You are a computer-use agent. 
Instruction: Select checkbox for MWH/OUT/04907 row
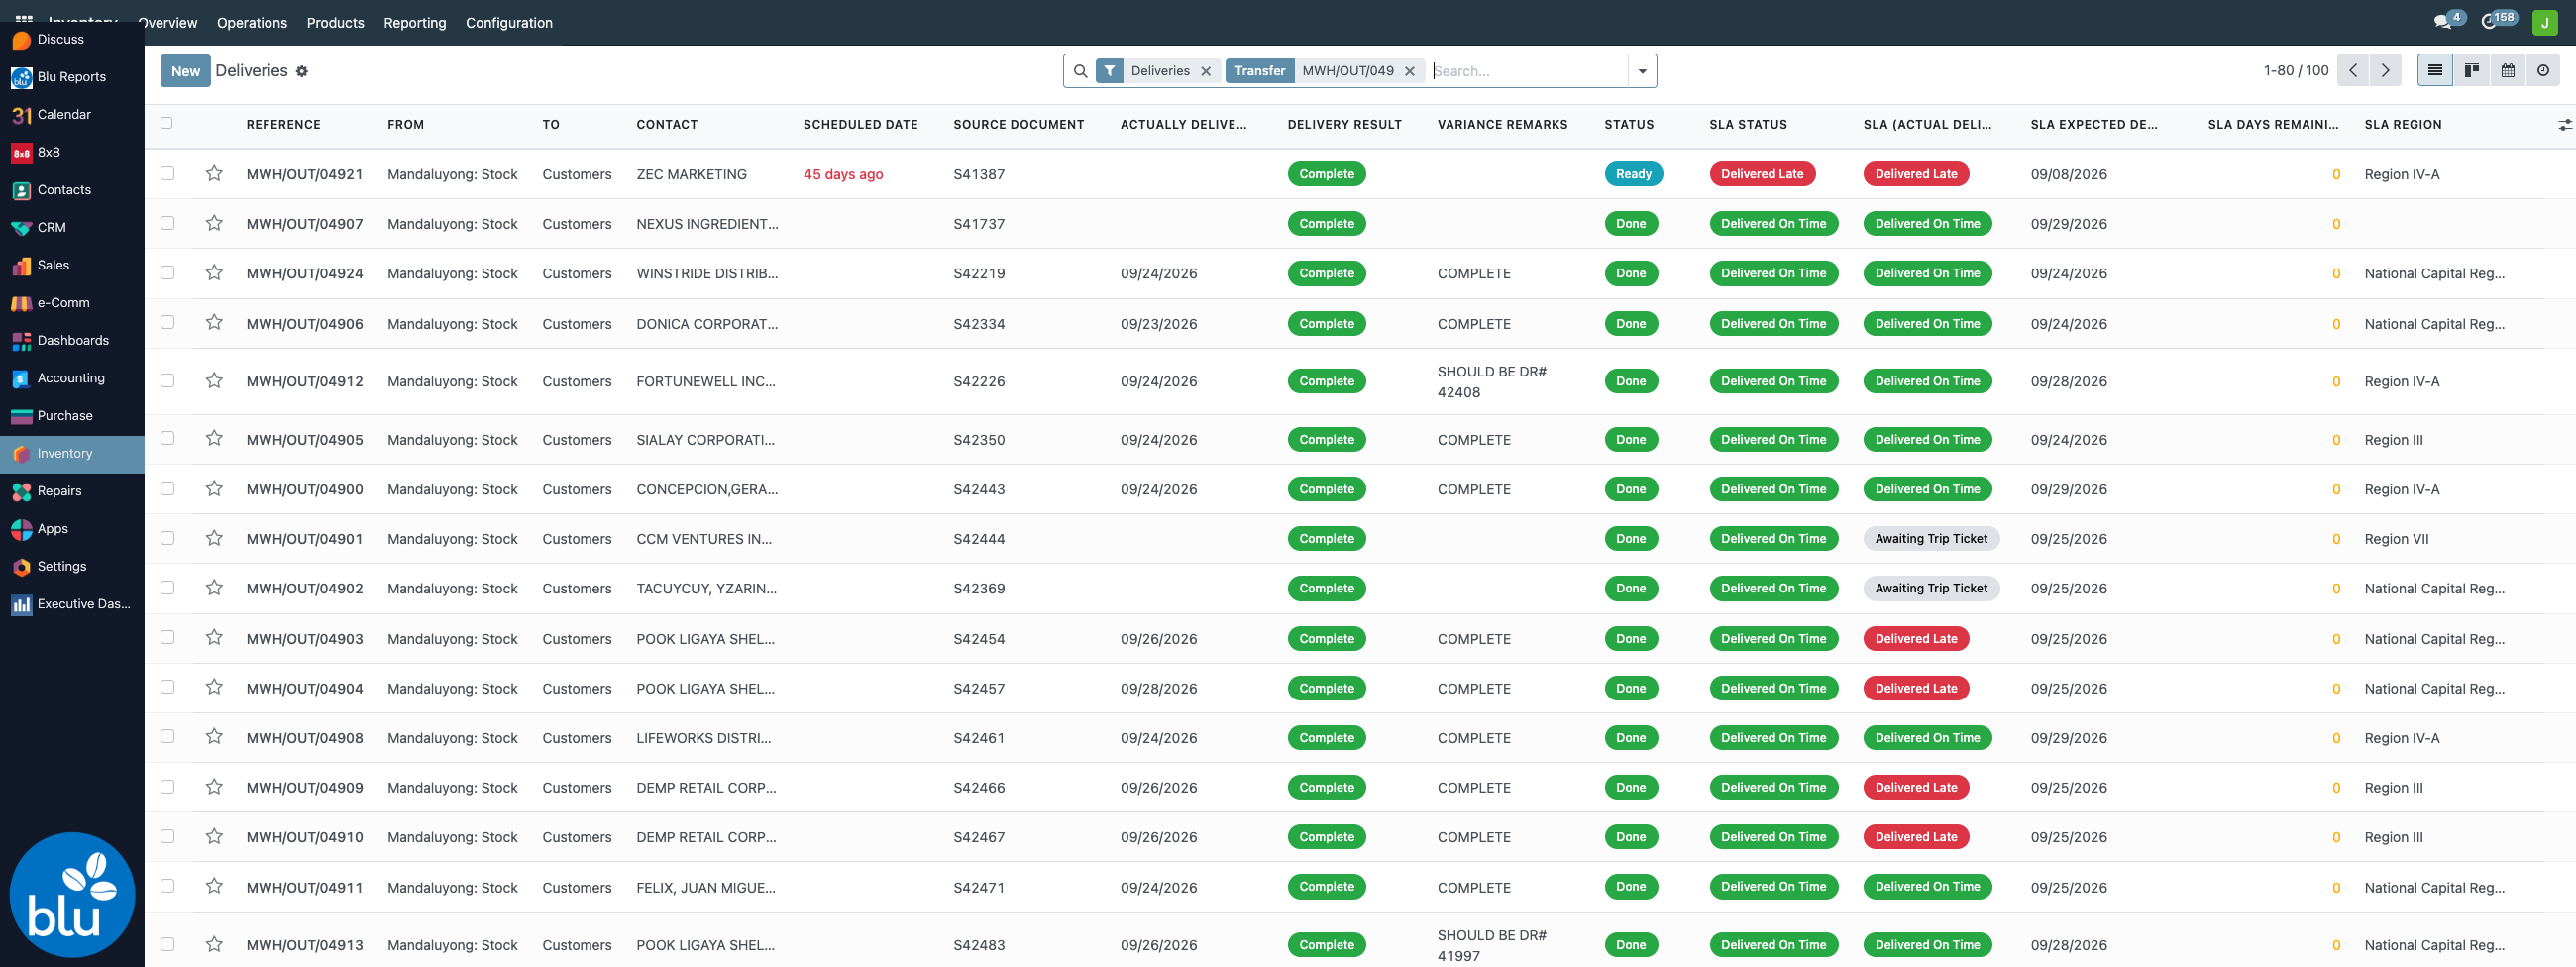click(x=167, y=223)
